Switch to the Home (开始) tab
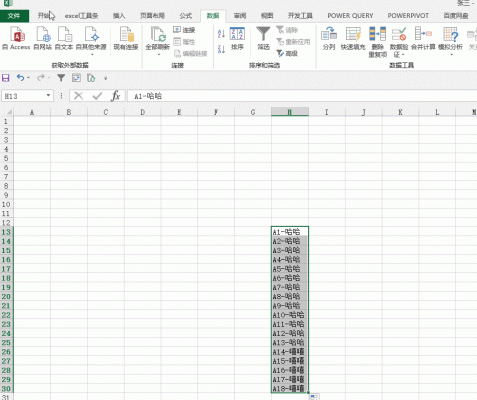477x400 pixels. click(44, 16)
